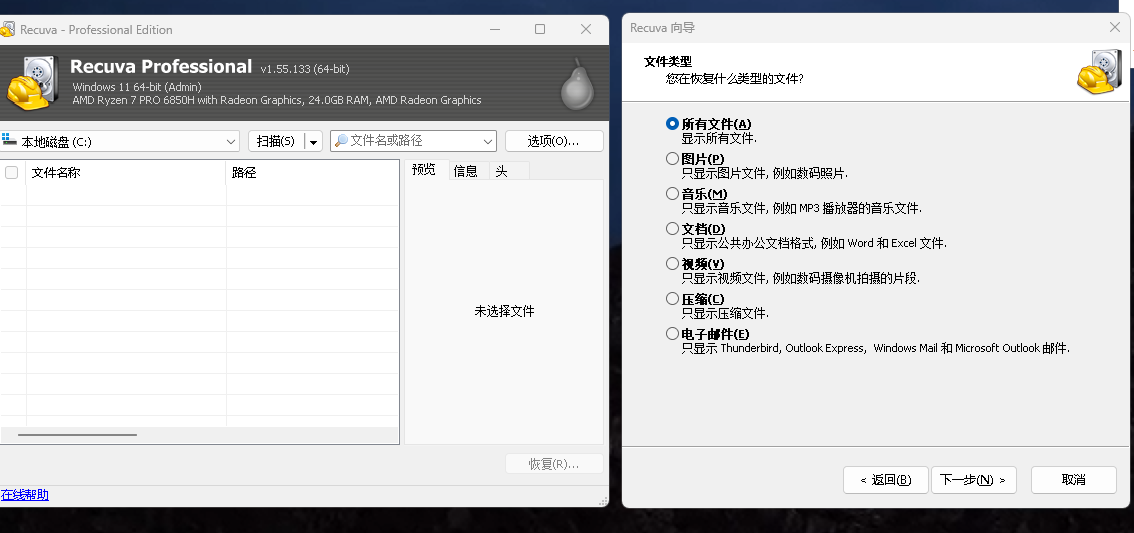This screenshot has height=533, width=1134.
Task: Close the Recuva wizard dialog
Action: [1114, 27]
